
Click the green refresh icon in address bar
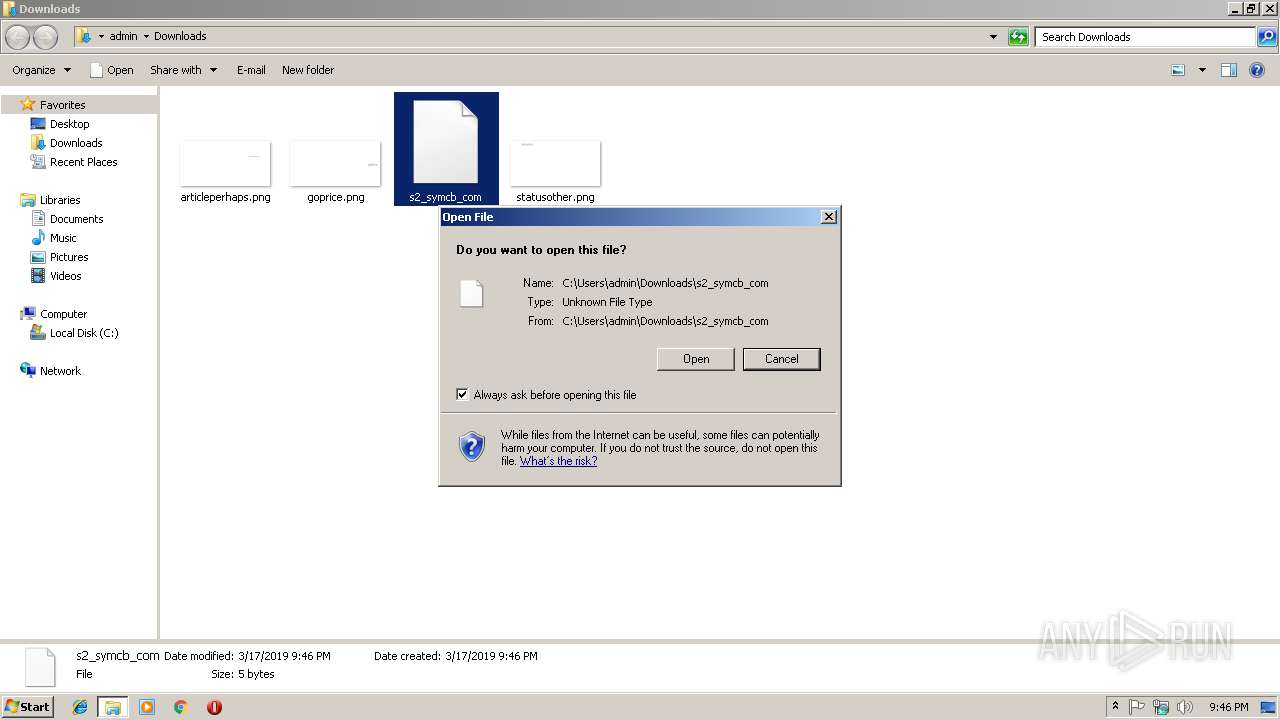[x=1018, y=37]
